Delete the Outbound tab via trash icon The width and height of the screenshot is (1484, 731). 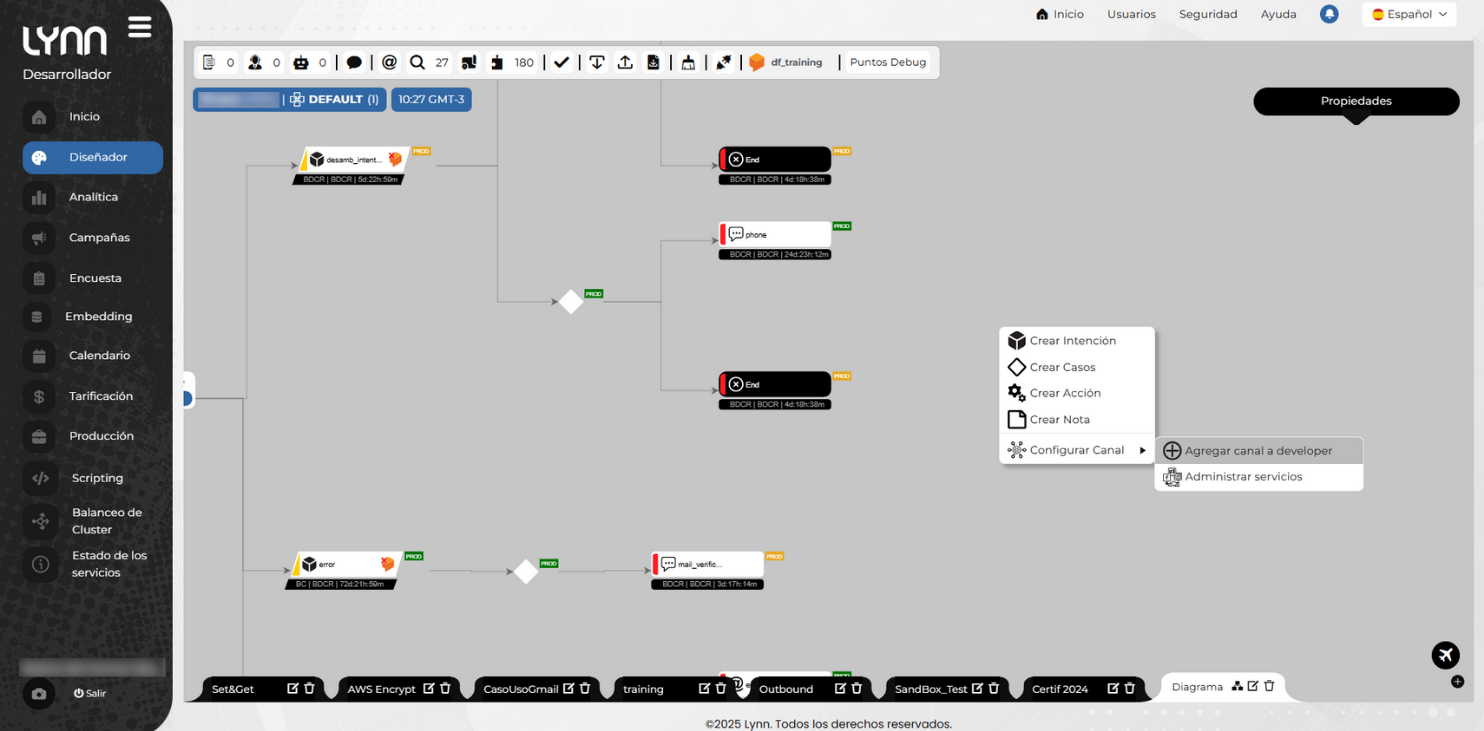(x=857, y=688)
